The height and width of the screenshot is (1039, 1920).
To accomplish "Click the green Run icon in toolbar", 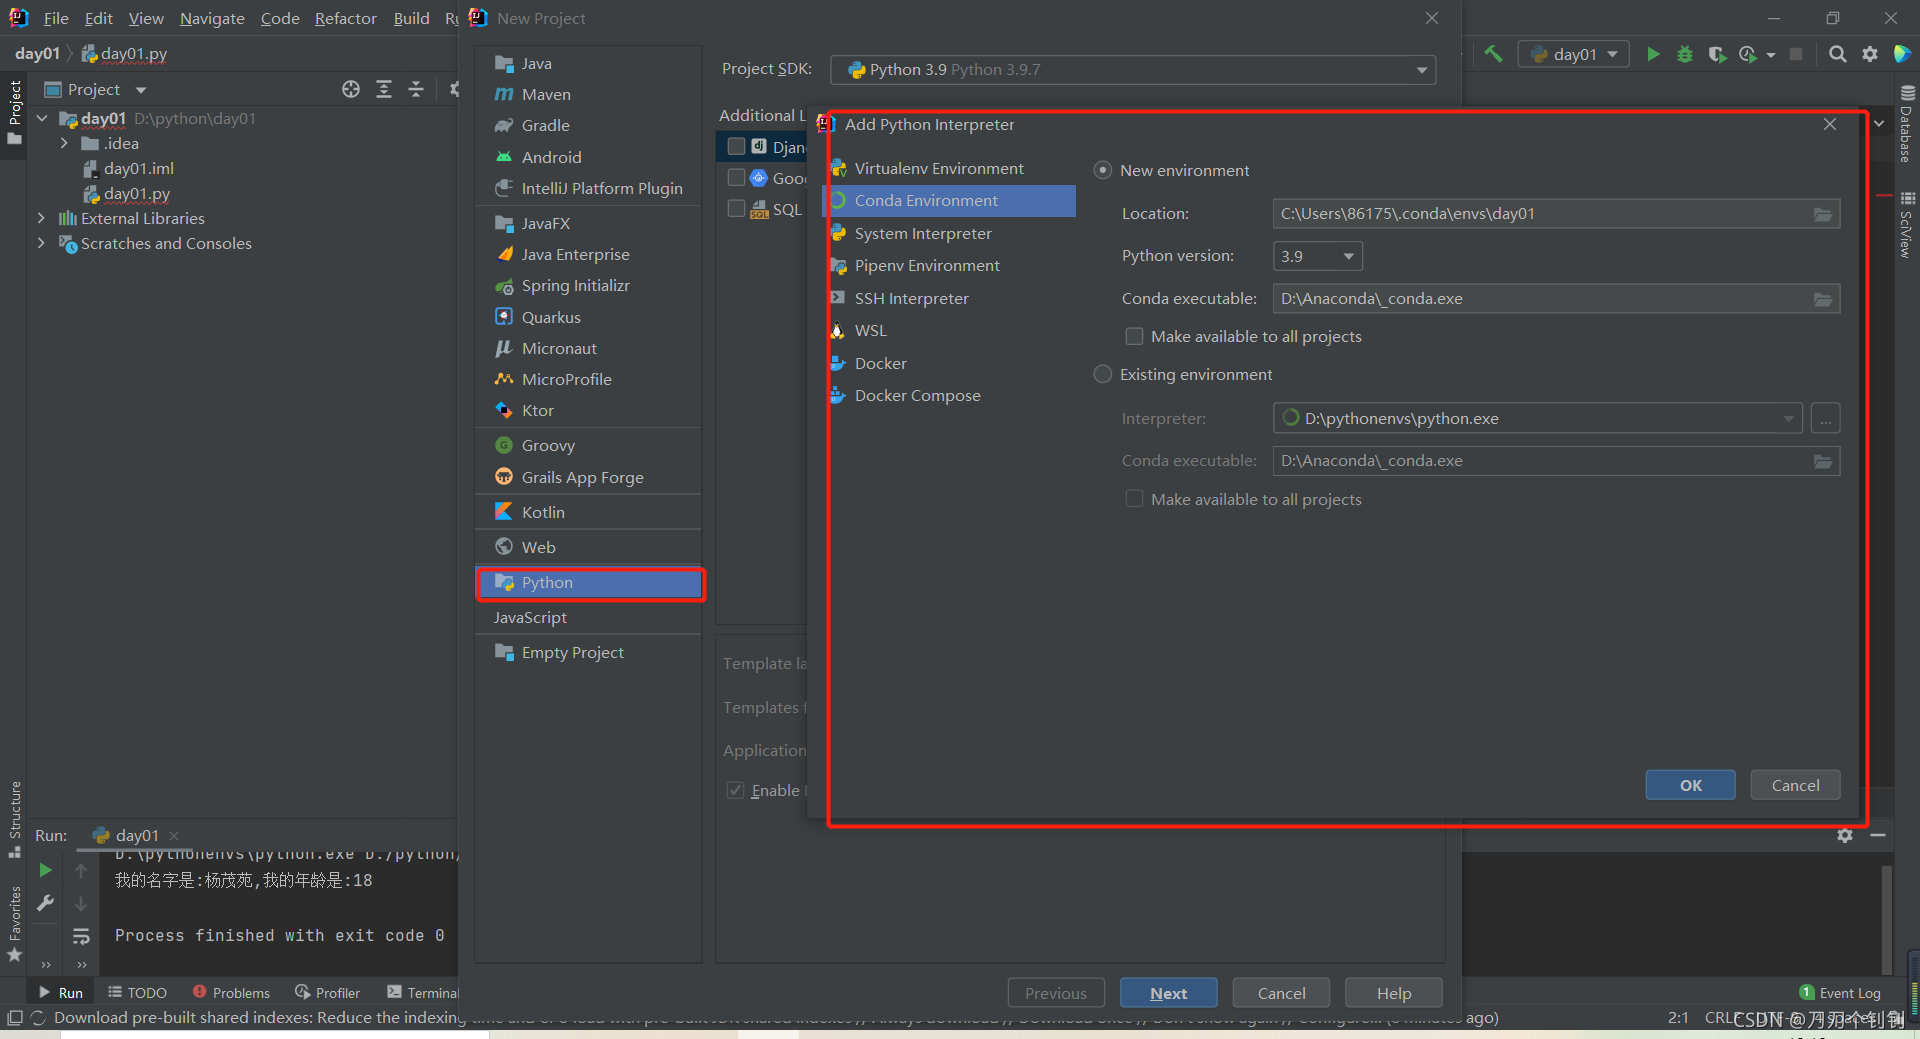I will tap(1653, 54).
